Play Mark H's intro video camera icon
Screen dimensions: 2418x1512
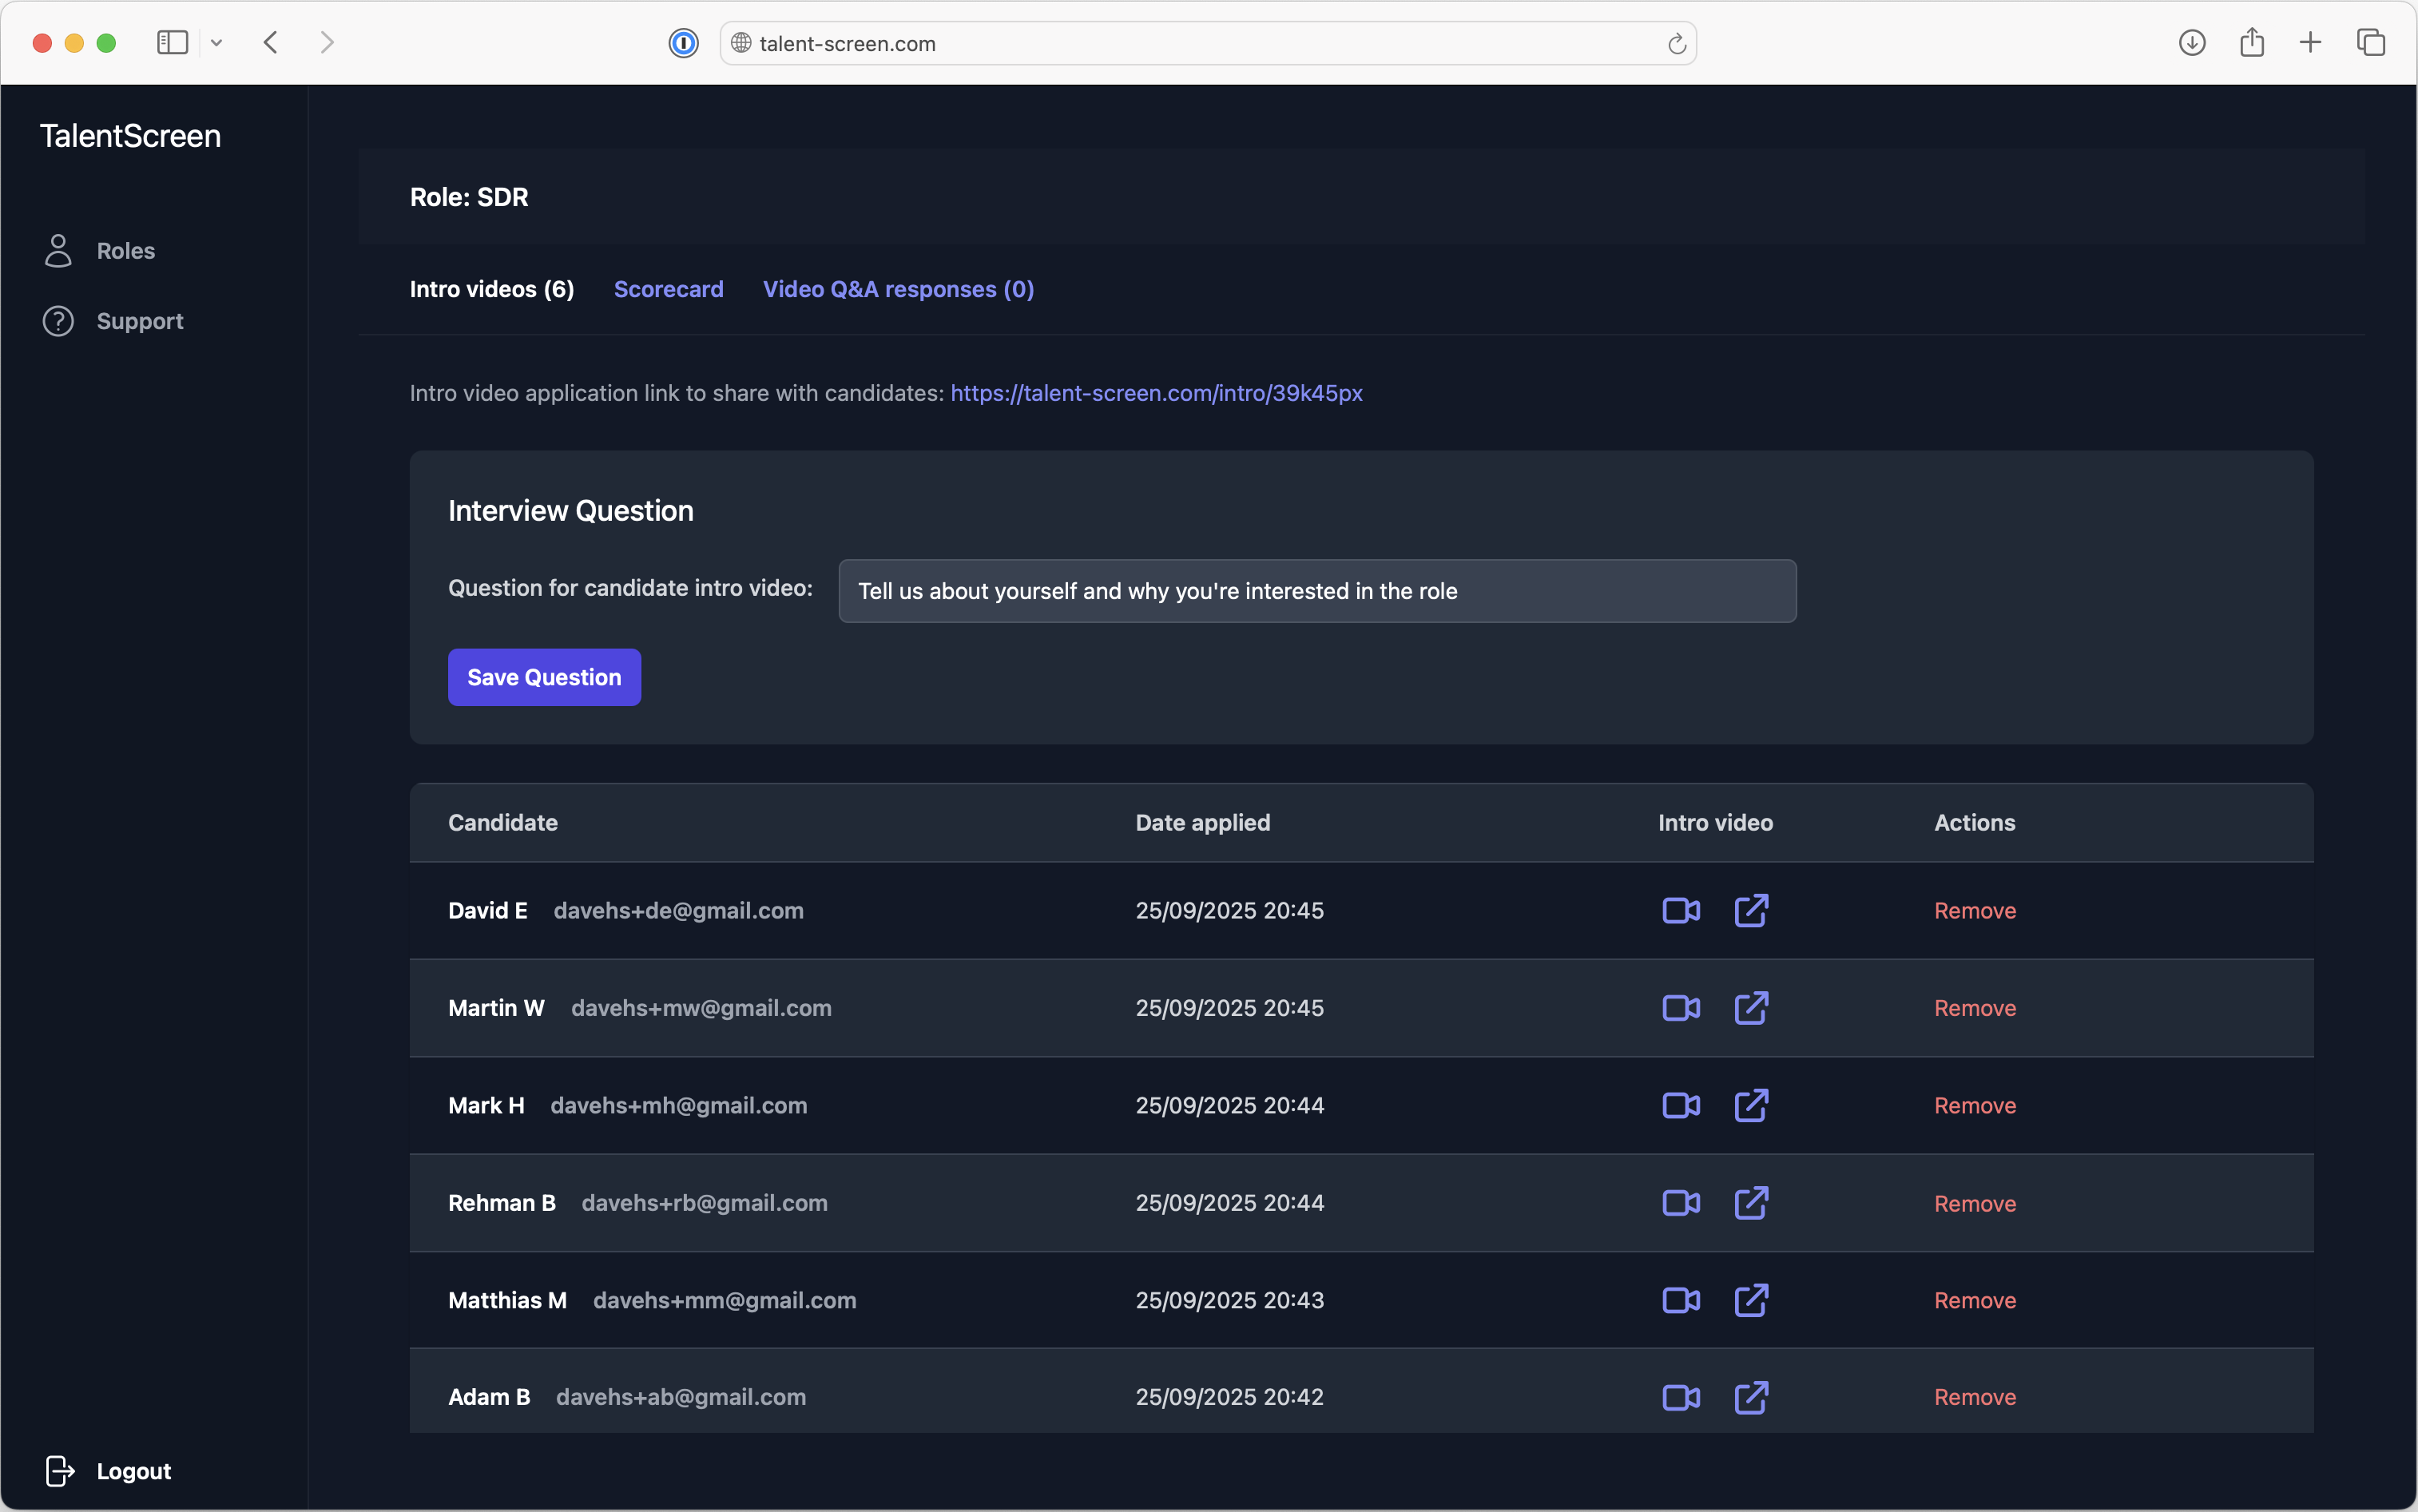[1680, 1105]
